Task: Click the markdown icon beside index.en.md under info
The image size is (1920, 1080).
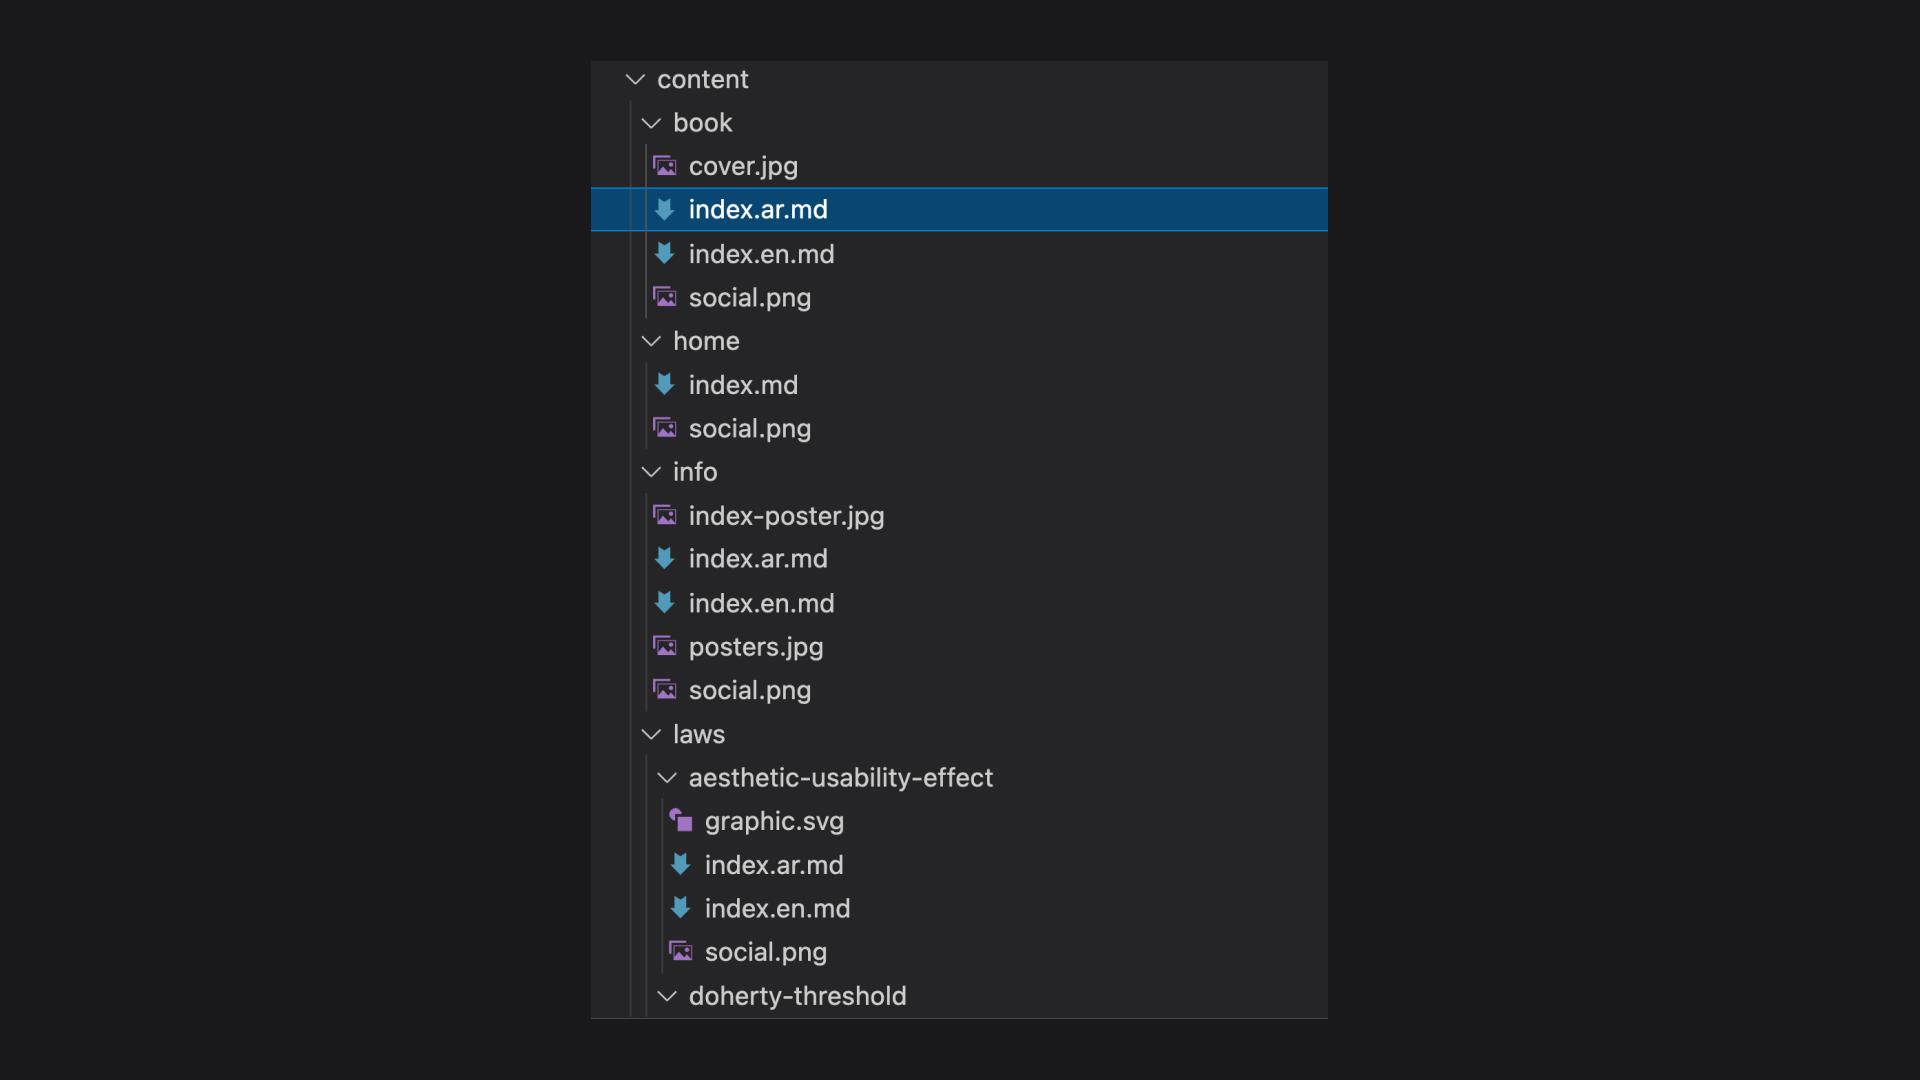Action: pos(665,603)
